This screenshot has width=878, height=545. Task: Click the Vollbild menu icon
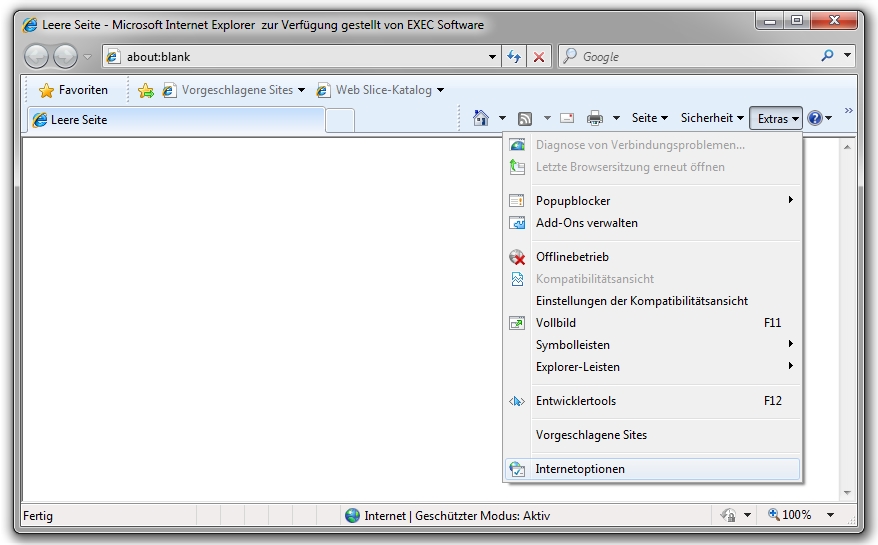[517, 323]
